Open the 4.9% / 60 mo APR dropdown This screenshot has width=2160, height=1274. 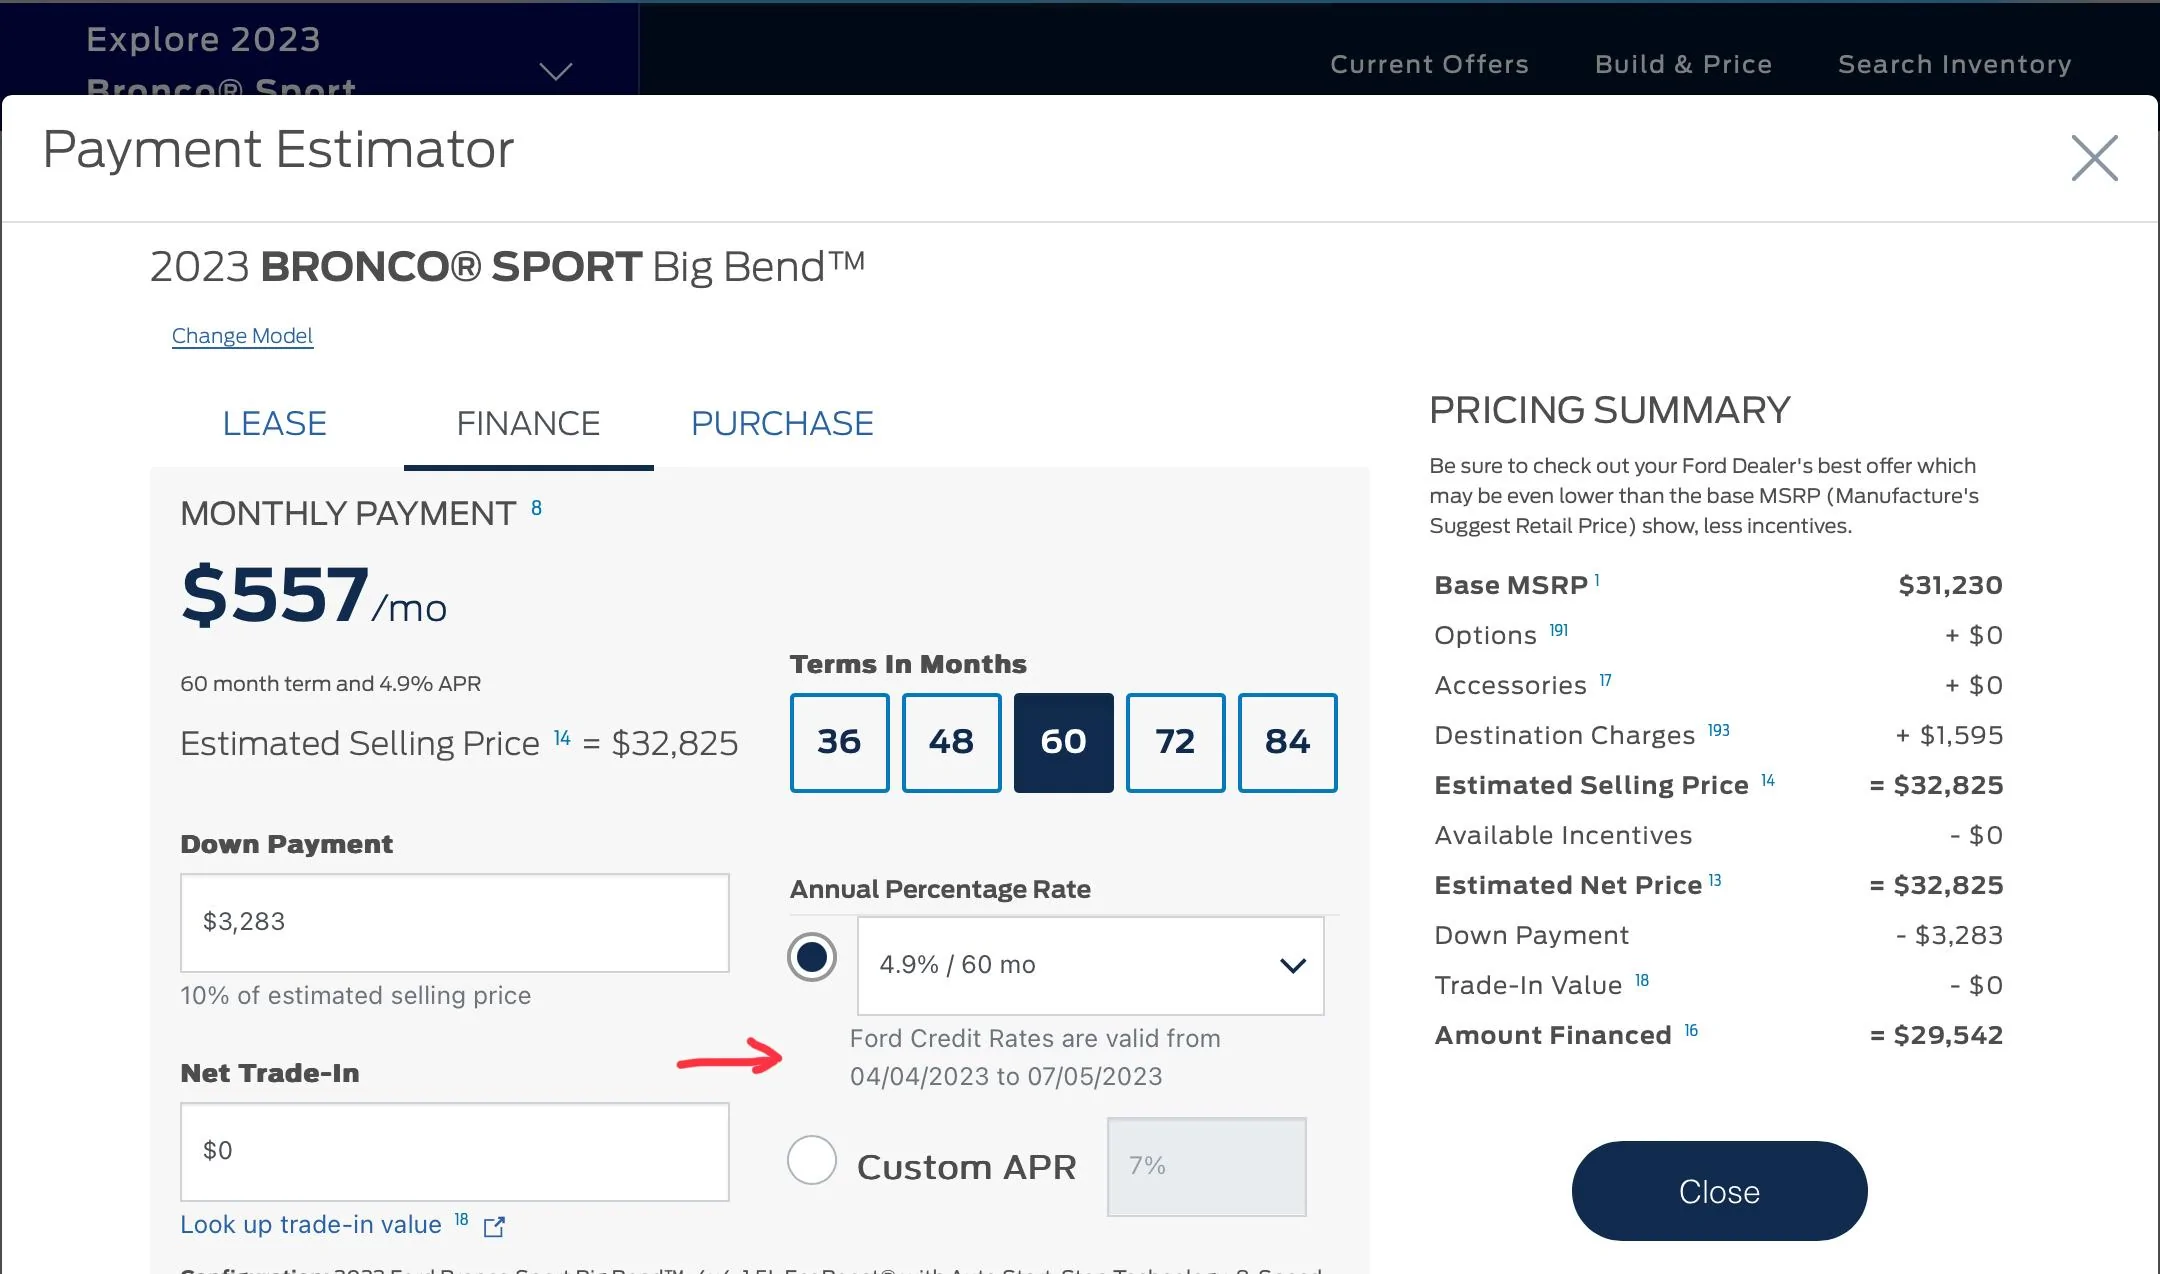click(1091, 965)
